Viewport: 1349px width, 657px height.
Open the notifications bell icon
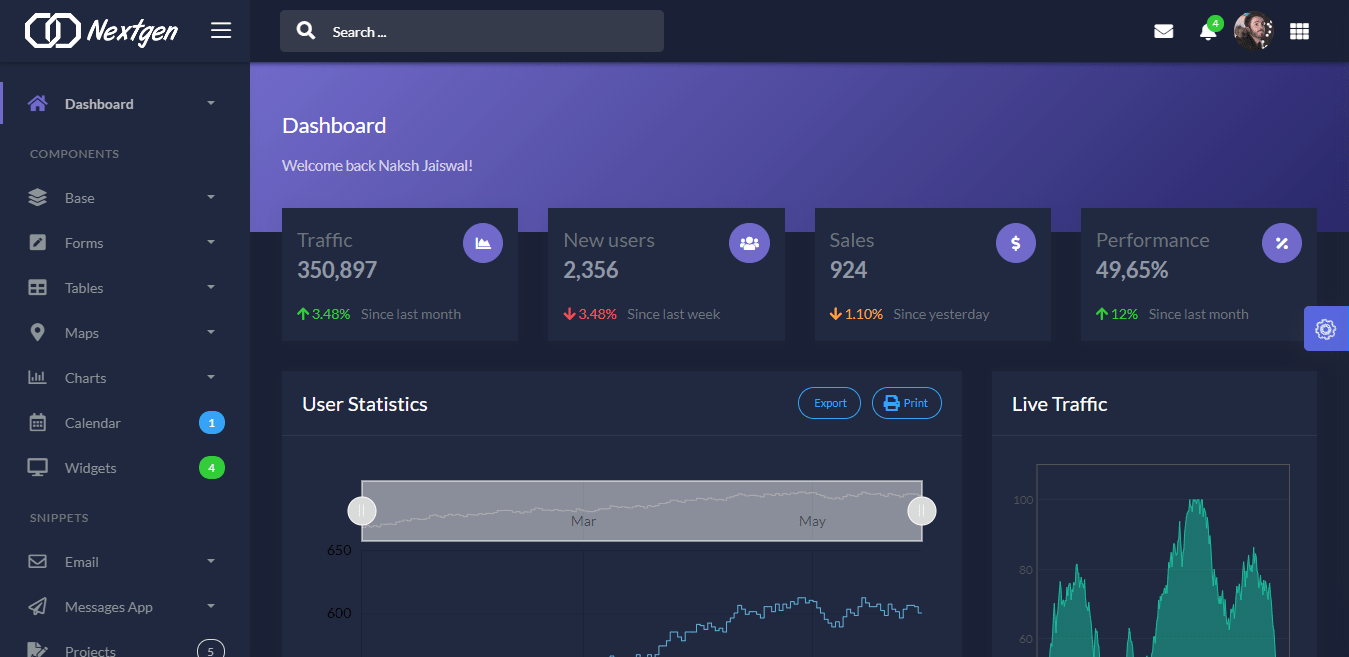(x=1206, y=31)
